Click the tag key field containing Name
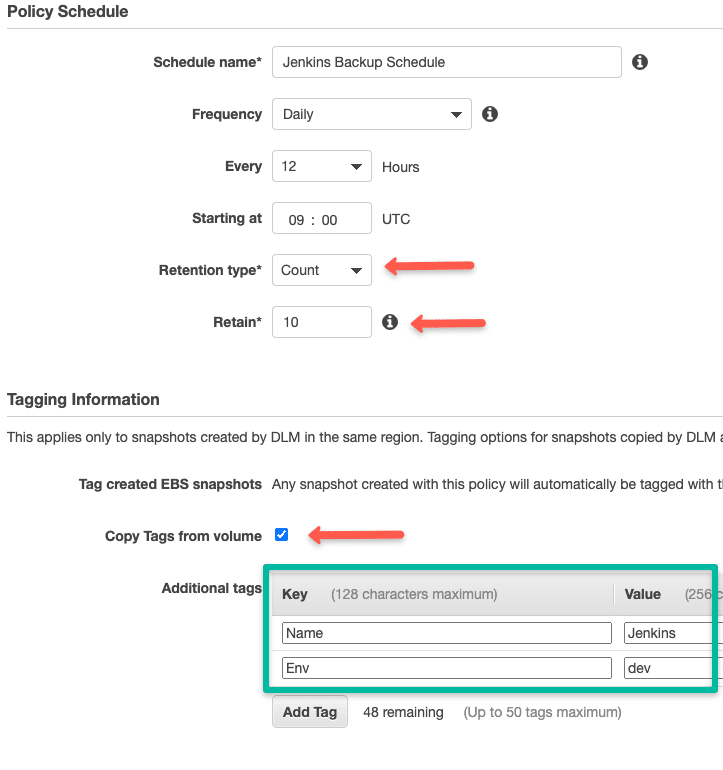Image resolution: width=723 pixels, height=770 pixels. [446, 633]
